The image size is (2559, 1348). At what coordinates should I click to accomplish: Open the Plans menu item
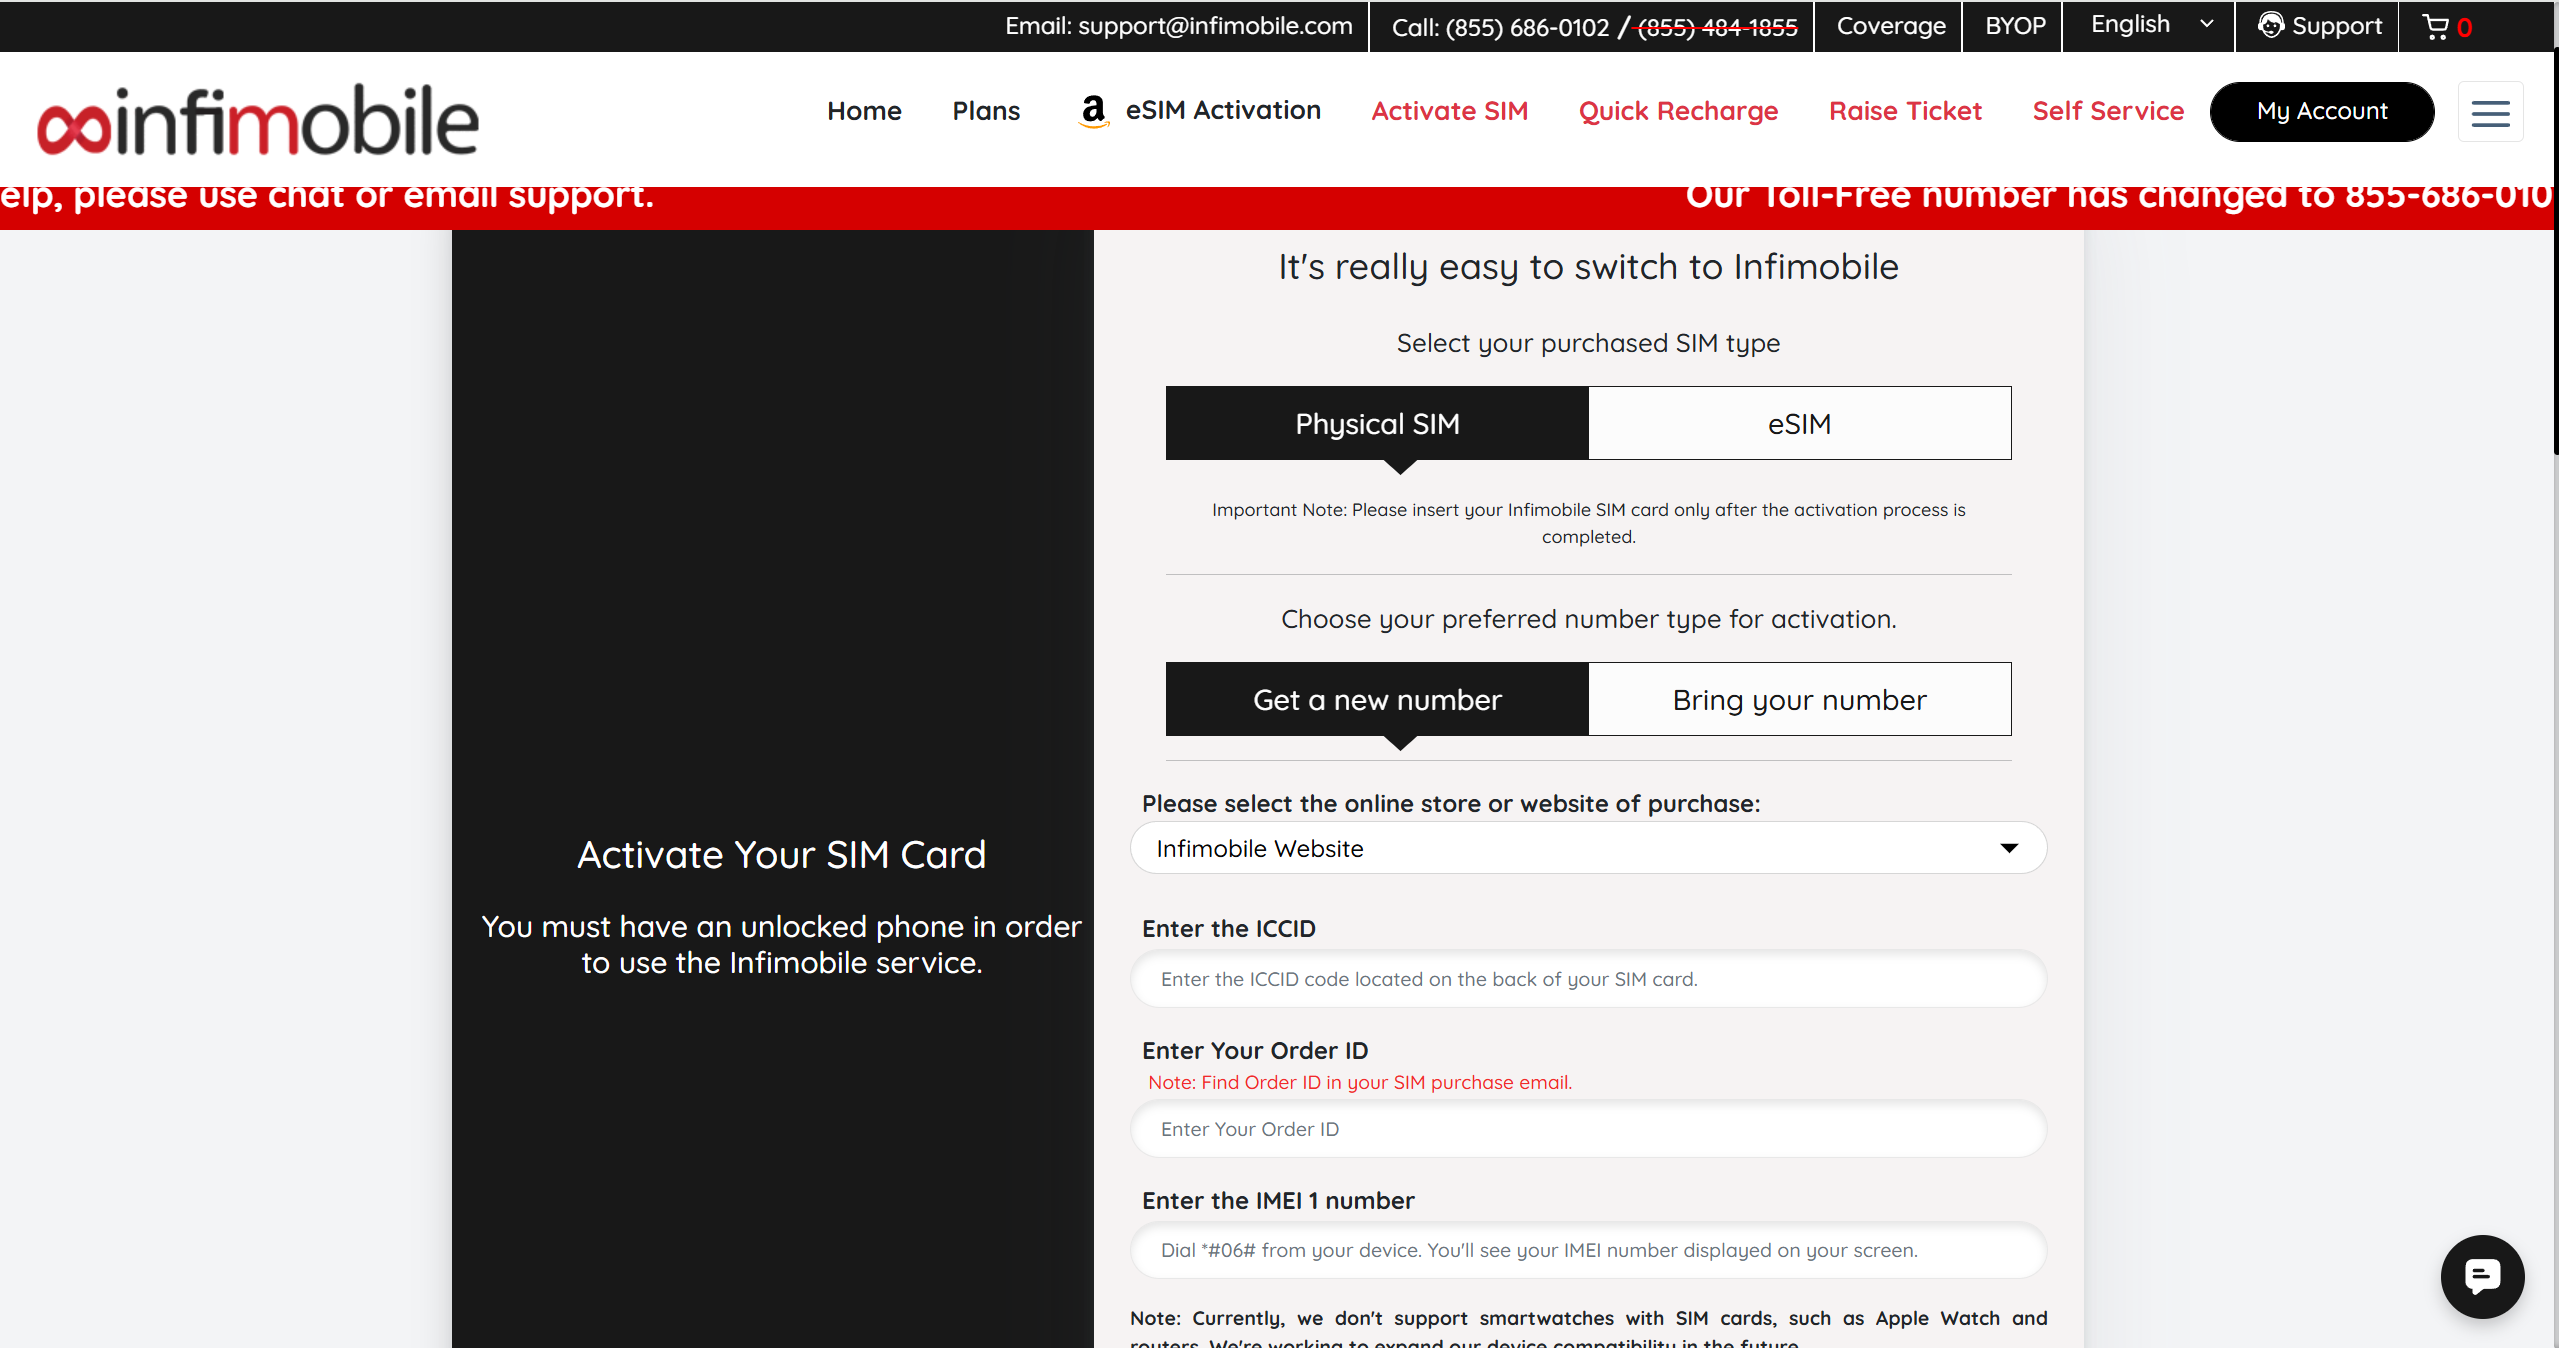pyautogui.click(x=986, y=111)
